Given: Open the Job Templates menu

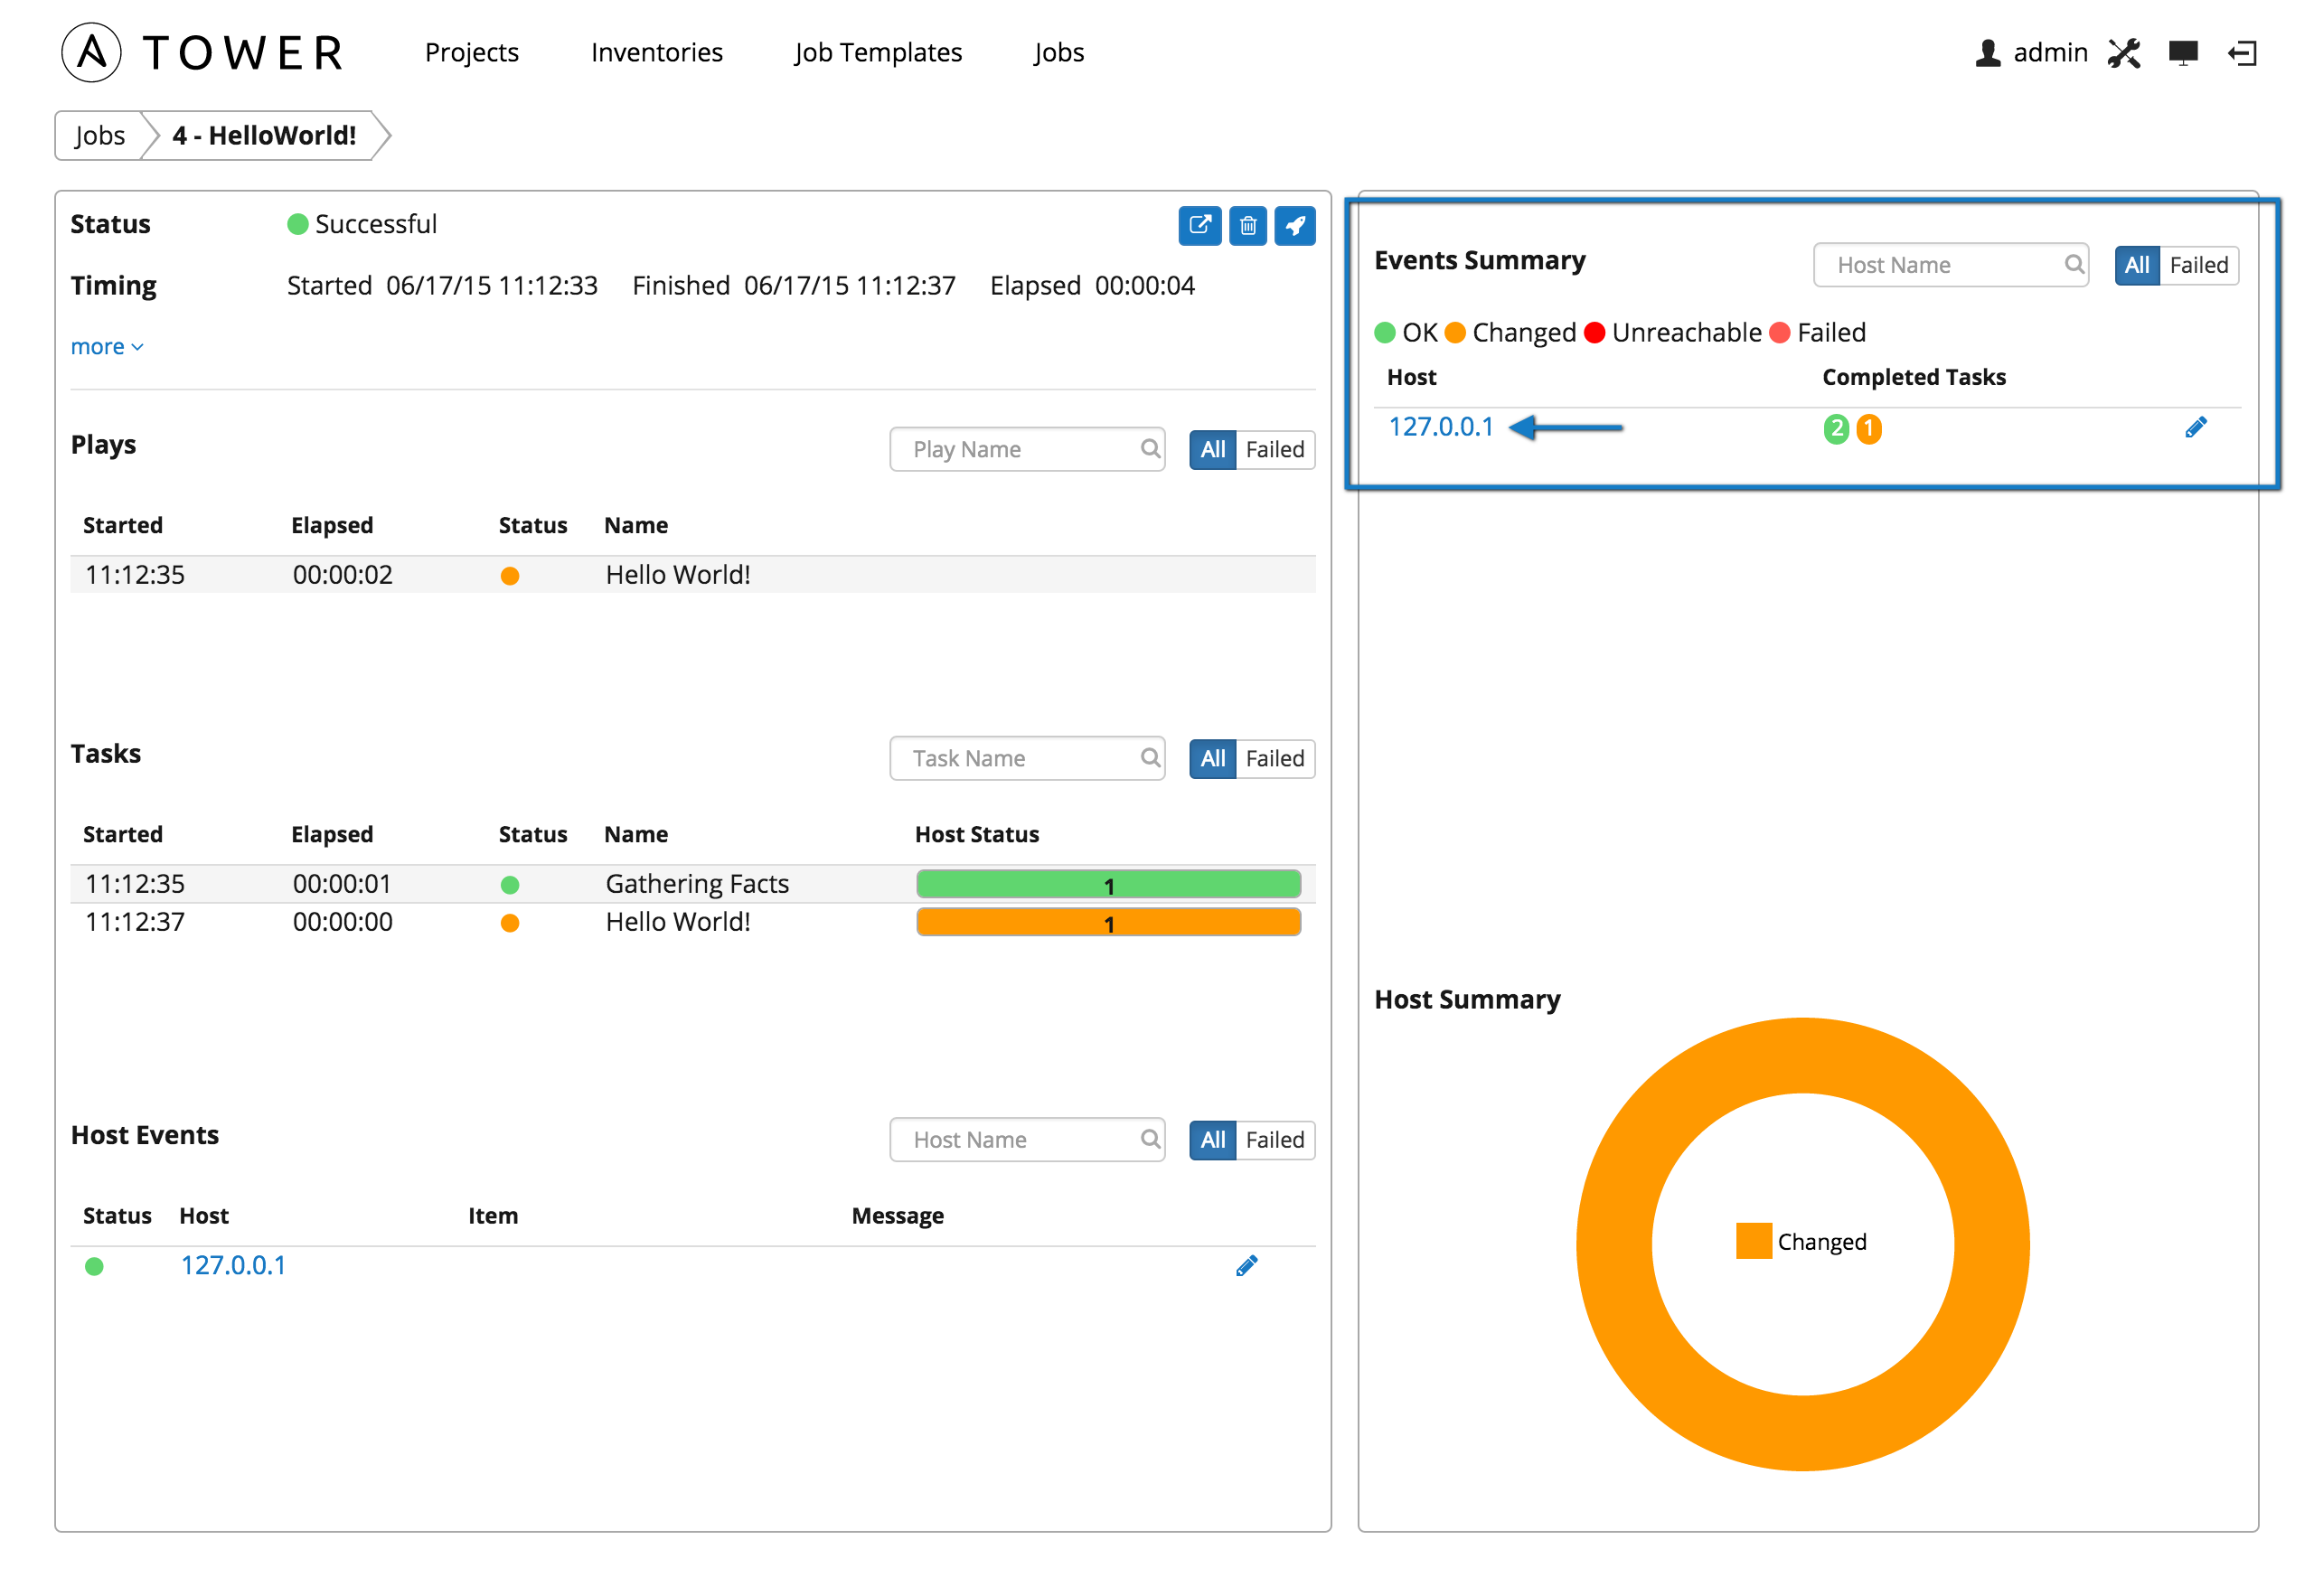Looking at the screenshot, I should pyautogui.click(x=877, y=52).
